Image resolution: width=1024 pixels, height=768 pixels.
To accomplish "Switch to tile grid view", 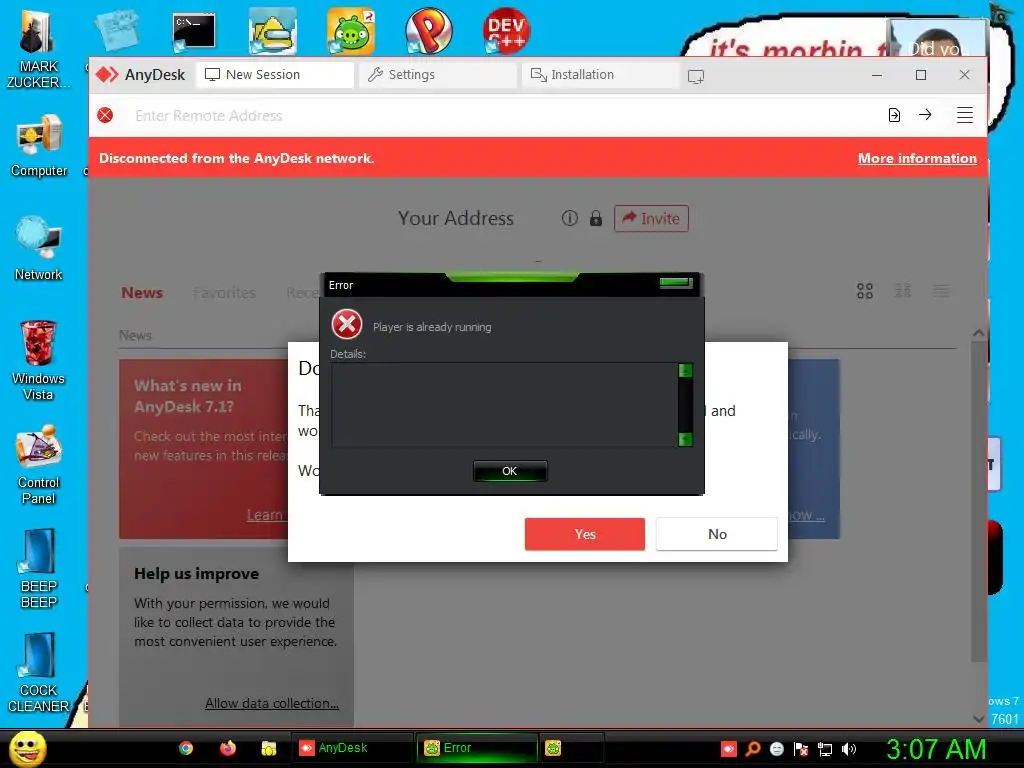I will (865, 291).
